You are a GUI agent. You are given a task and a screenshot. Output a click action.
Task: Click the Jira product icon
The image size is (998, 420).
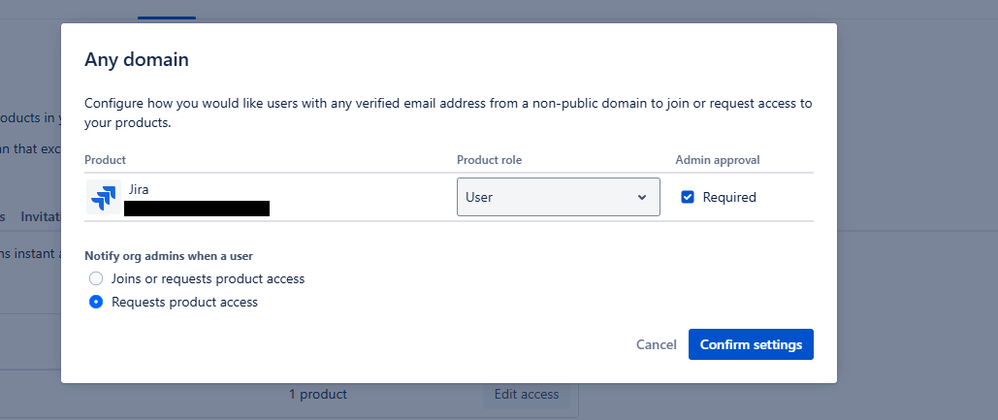(103, 197)
